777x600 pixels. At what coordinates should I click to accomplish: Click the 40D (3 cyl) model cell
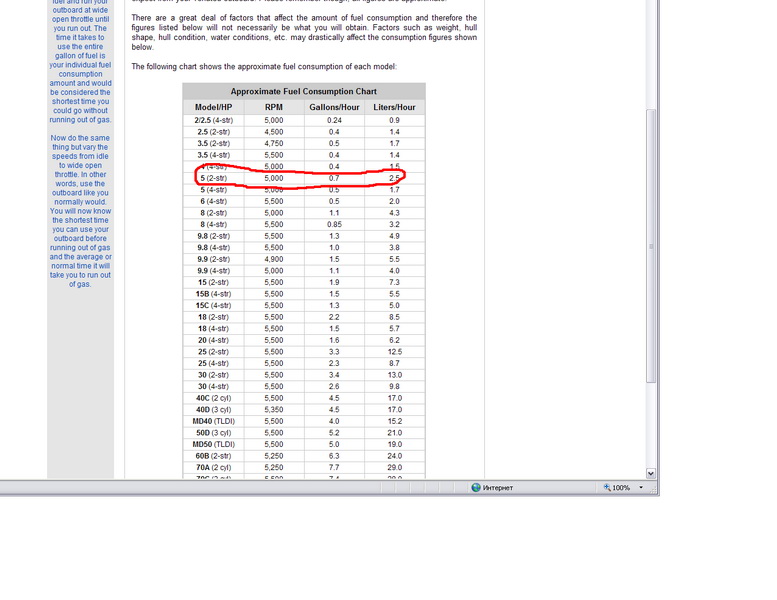(x=213, y=409)
